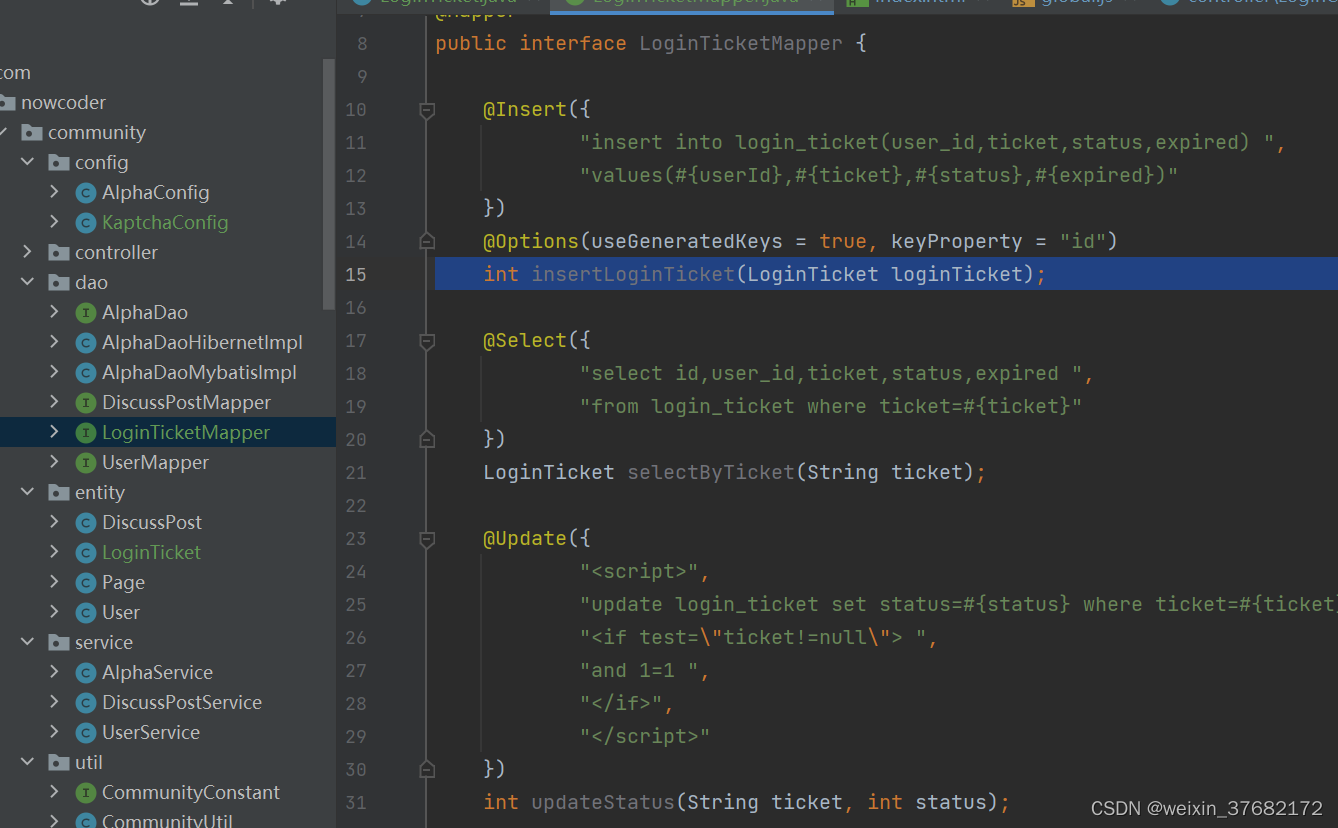Select LoginTicketMapper in the project tree

pyautogui.click(x=186, y=432)
